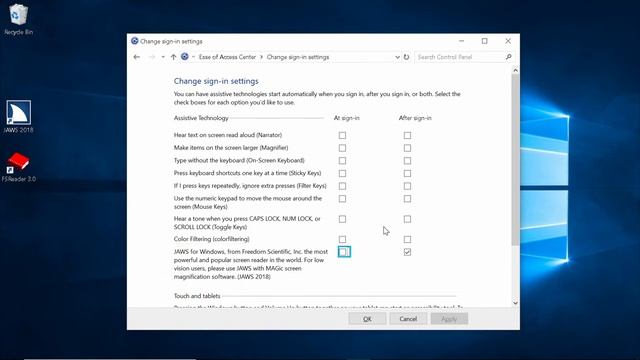Check JAWS 2018 at sign-in box
640x360 pixels.
click(344, 252)
